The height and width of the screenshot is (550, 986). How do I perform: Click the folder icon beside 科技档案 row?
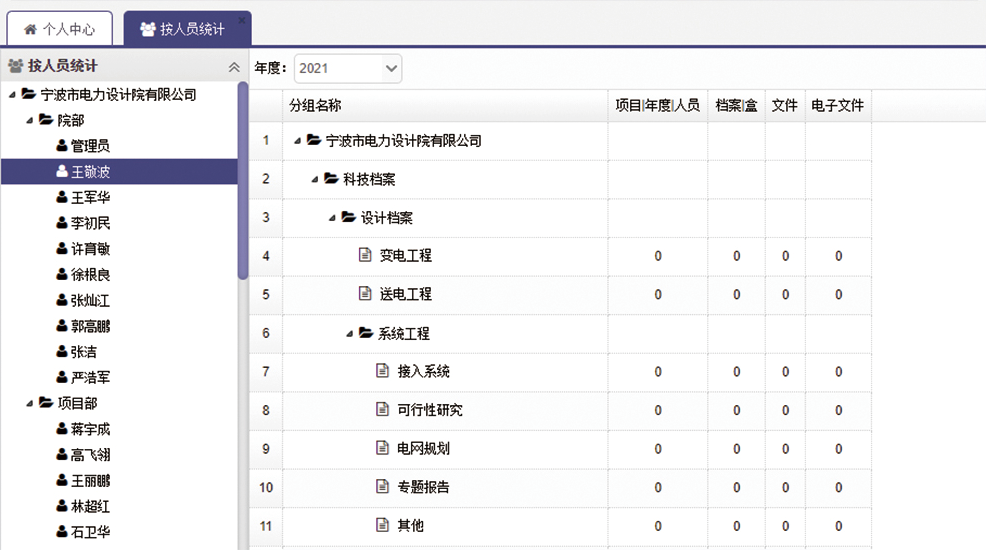coord(331,179)
